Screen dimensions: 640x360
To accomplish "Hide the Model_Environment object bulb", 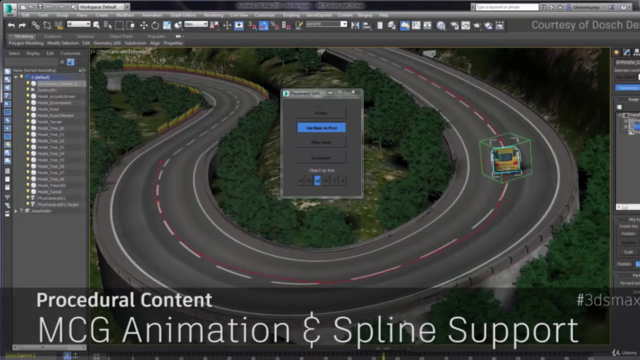I will pos(28,103).
